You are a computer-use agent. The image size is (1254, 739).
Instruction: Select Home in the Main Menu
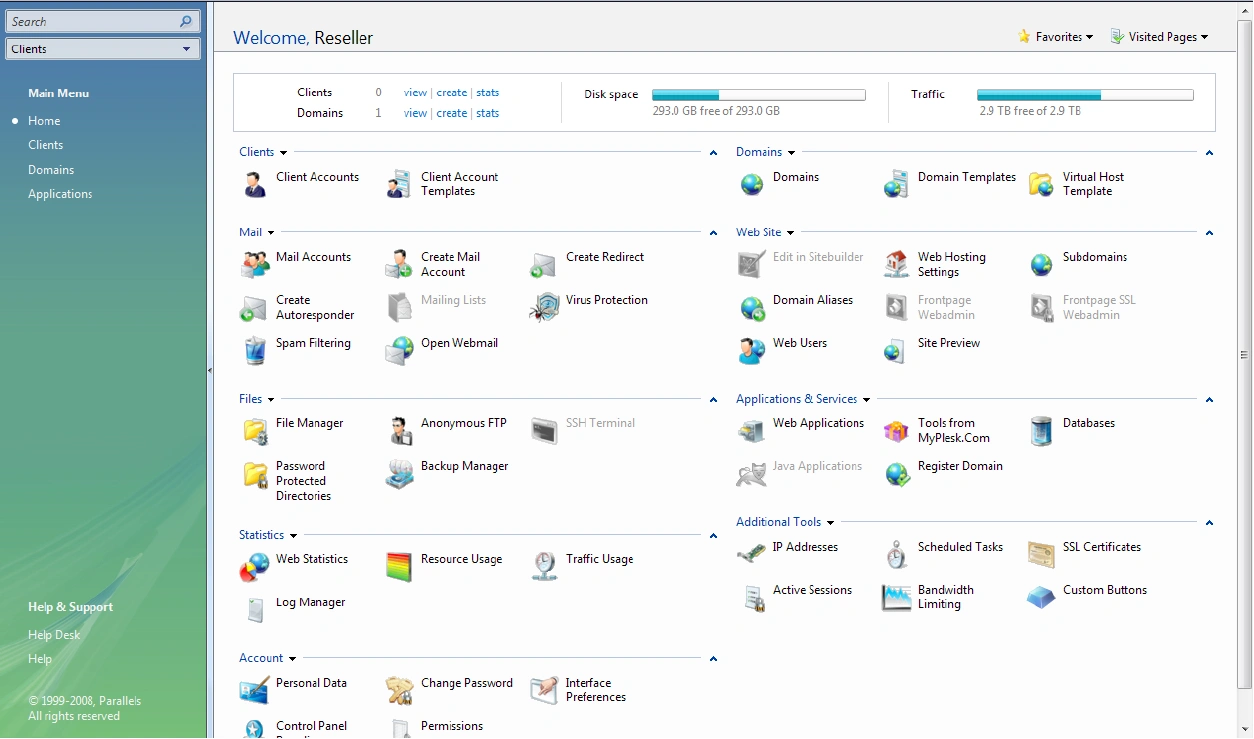(44, 121)
